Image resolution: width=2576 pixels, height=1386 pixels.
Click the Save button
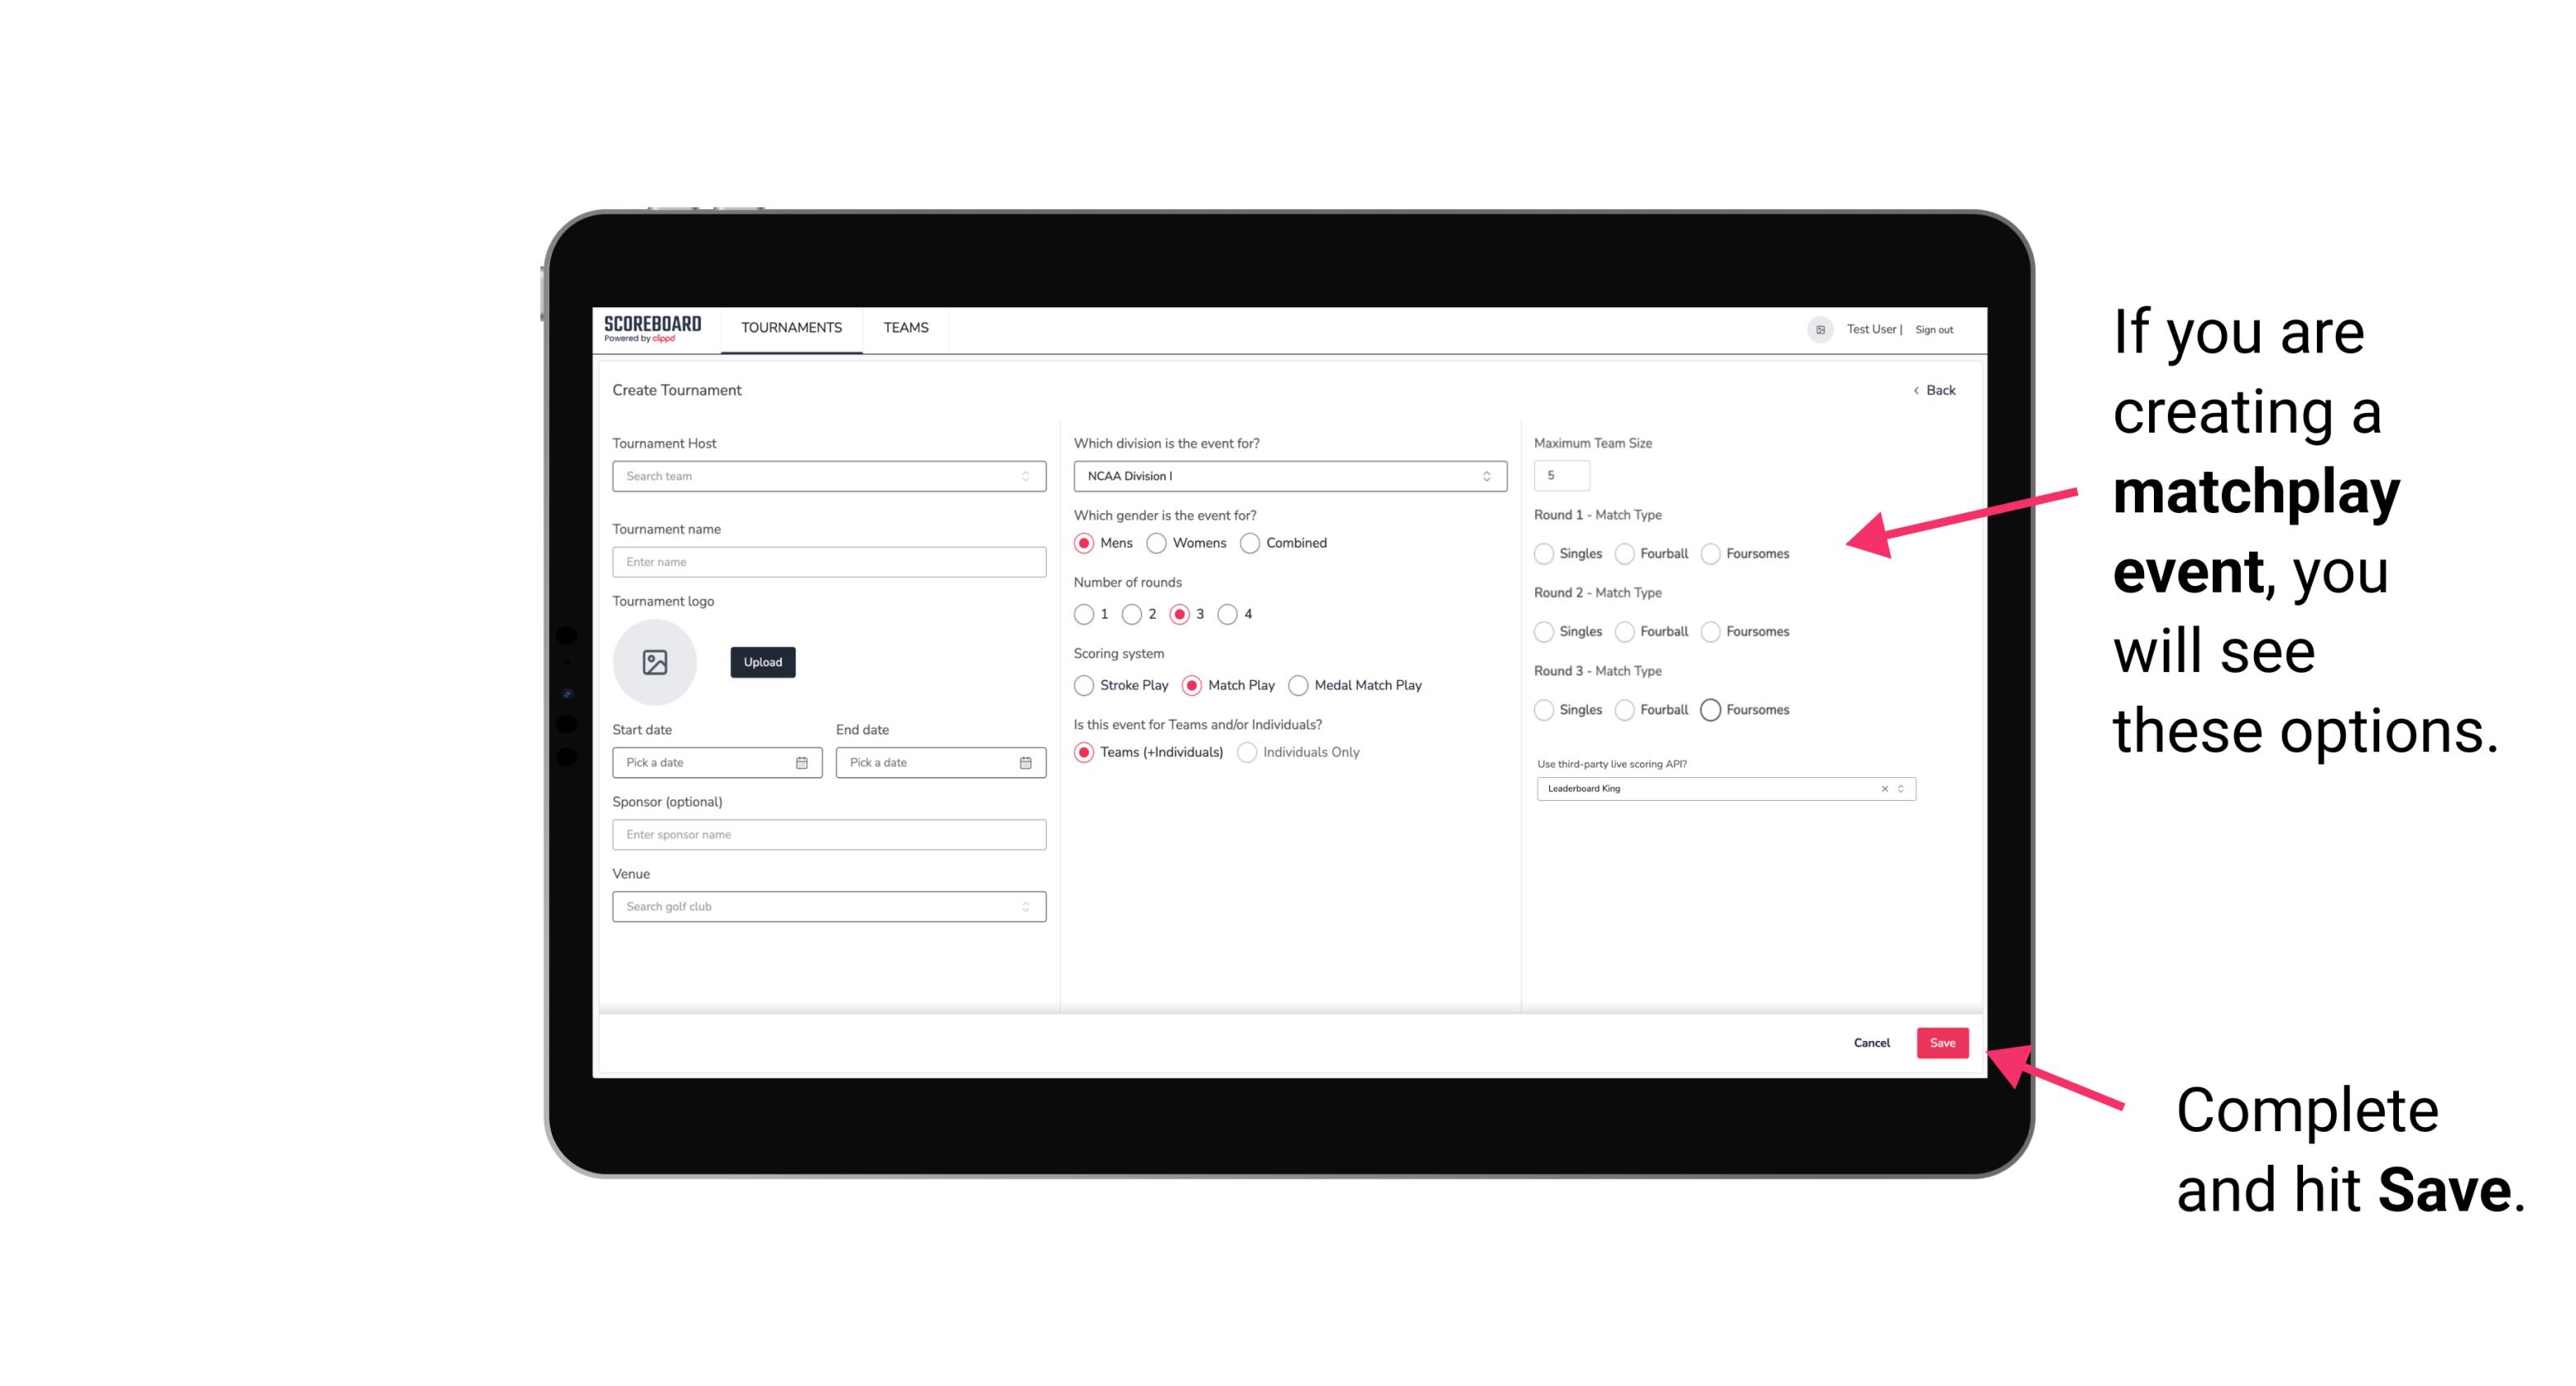[x=1943, y=1041]
